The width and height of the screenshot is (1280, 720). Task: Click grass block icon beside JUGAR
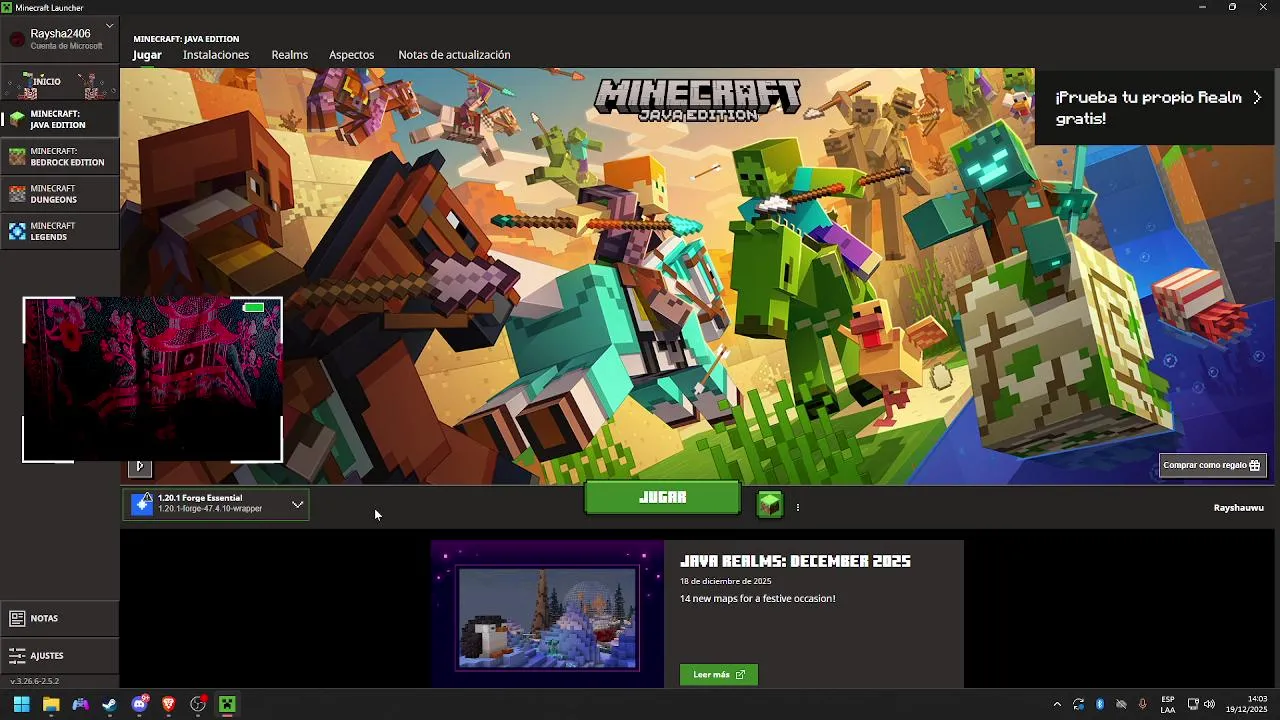pyautogui.click(x=769, y=504)
